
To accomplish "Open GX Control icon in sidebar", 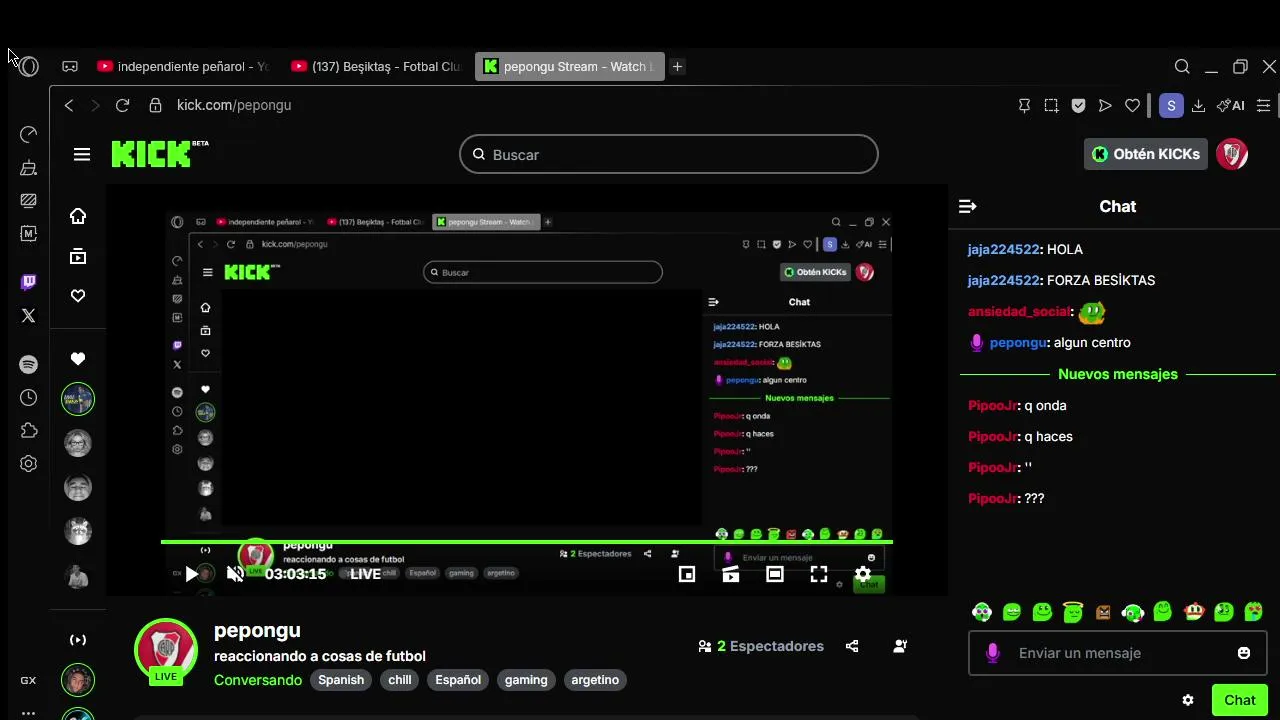I will point(28,134).
